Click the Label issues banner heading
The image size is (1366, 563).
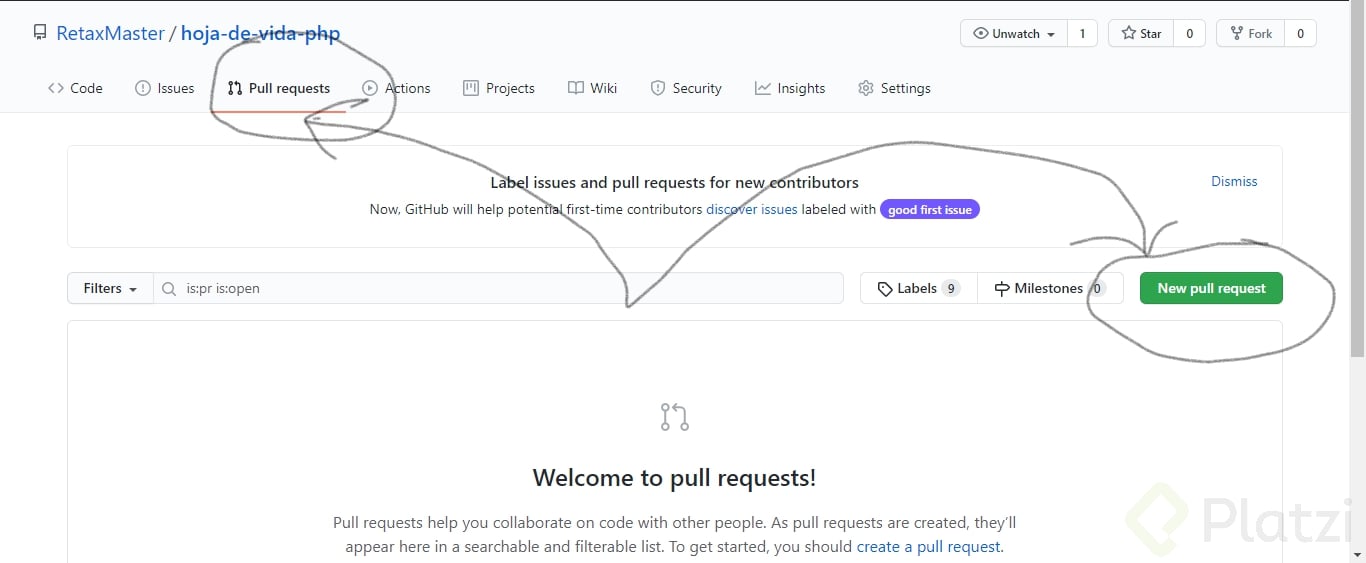coord(674,183)
